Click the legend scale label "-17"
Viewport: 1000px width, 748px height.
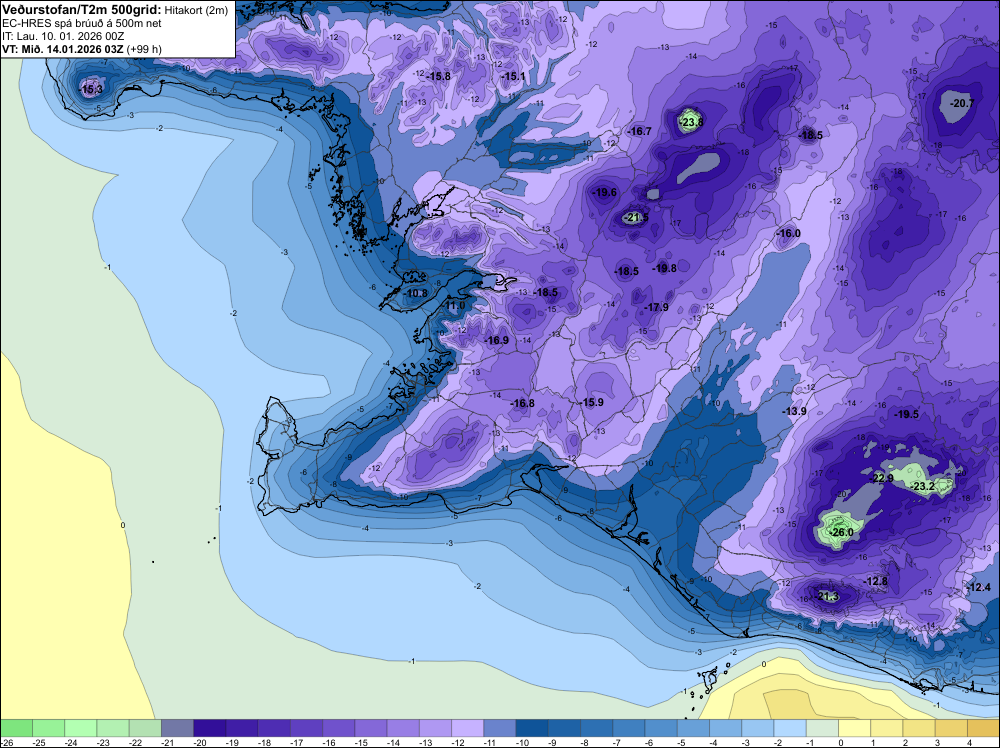[297, 742]
